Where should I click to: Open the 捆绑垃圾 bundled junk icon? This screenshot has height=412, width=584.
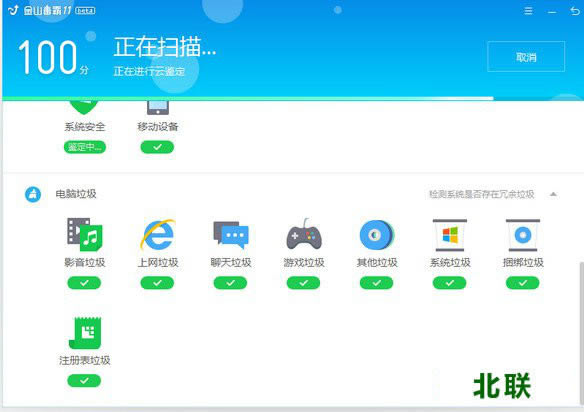[523, 235]
